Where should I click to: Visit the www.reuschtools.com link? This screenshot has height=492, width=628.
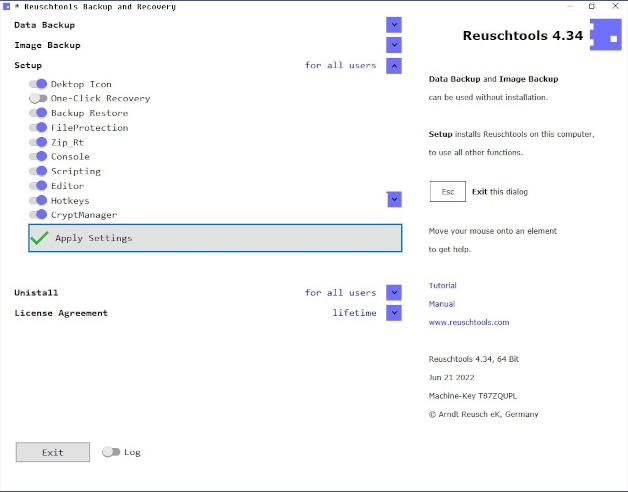click(469, 322)
